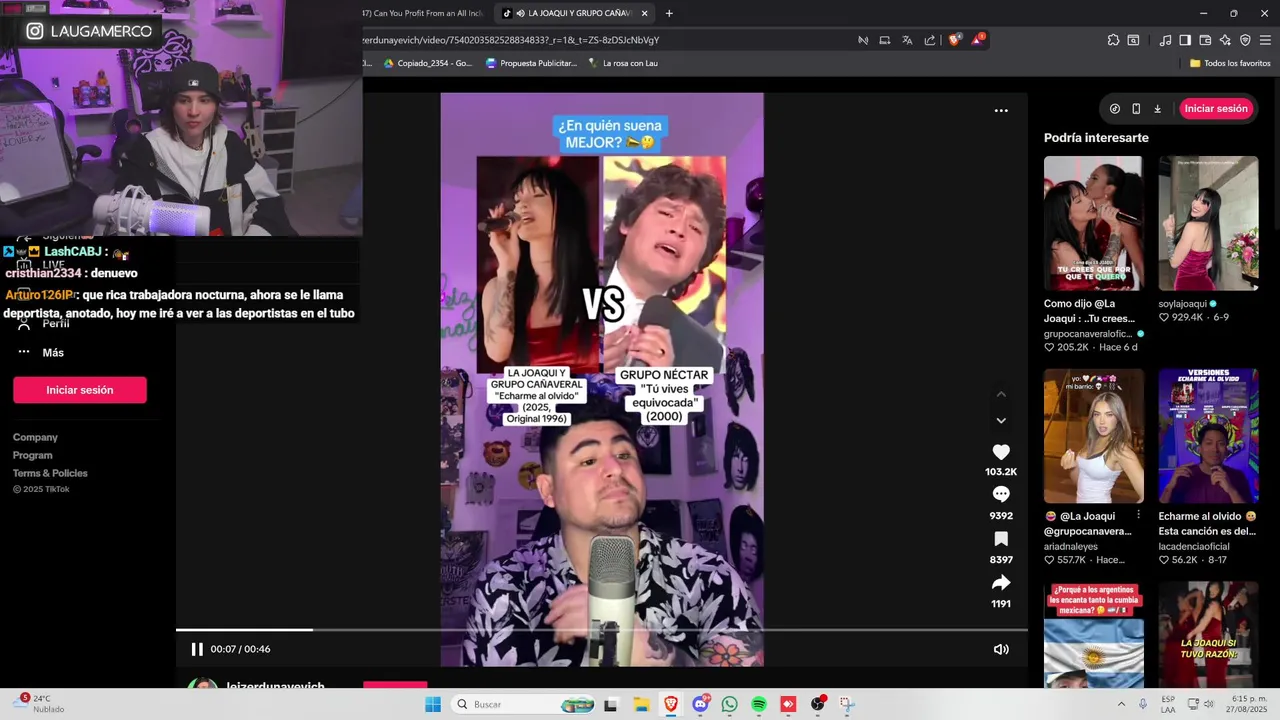This screenshot has width=1280, height=720.
Task: Open the Propuesta Publicitar bookmark
Action: pyautogui.click(x=532, y=63)
